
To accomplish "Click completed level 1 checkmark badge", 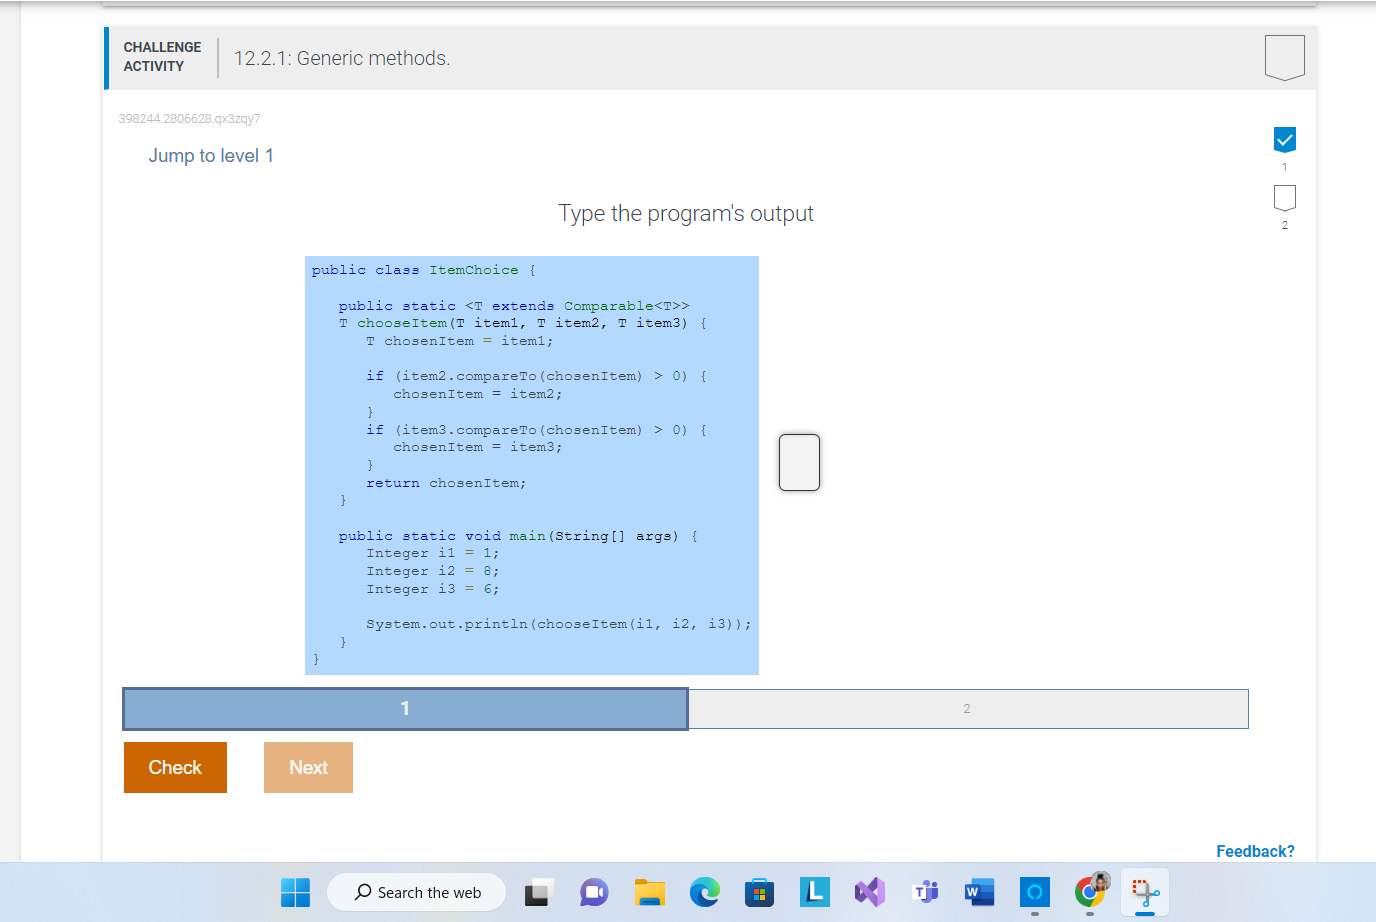I will coord(1285,140).
